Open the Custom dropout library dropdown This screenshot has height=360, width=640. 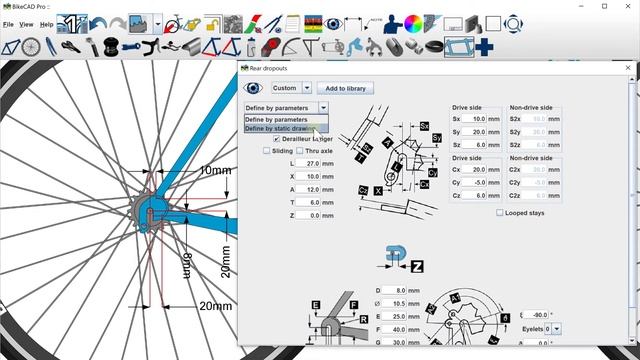307,88
